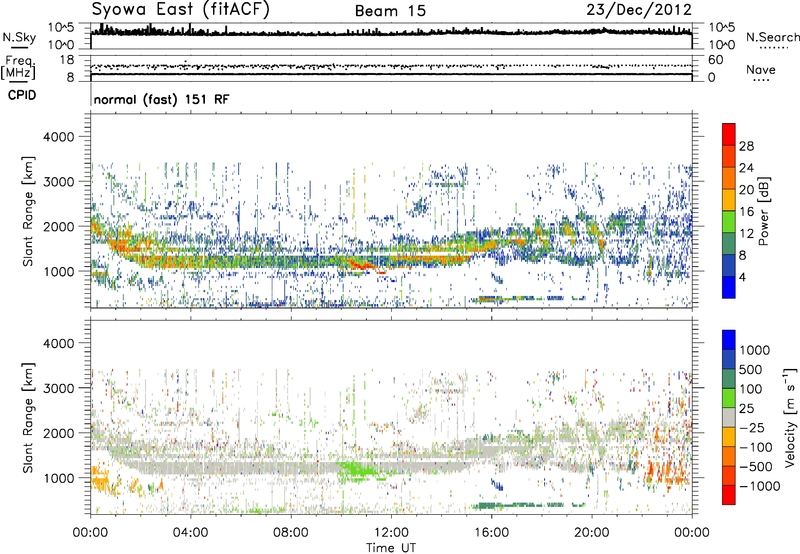Click the 'N.Sky' legend label

[x=19, y=38]
